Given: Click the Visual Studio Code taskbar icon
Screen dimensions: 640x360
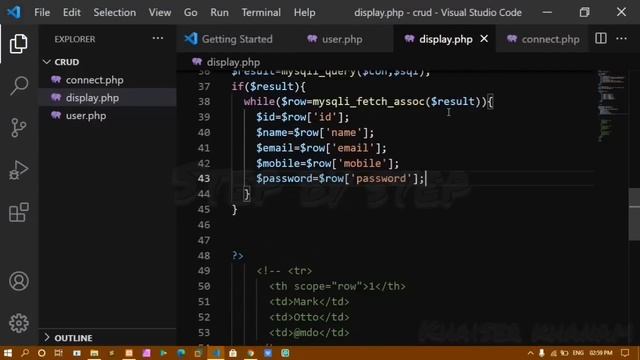Looking at the screenshot, I should (216, 353).
